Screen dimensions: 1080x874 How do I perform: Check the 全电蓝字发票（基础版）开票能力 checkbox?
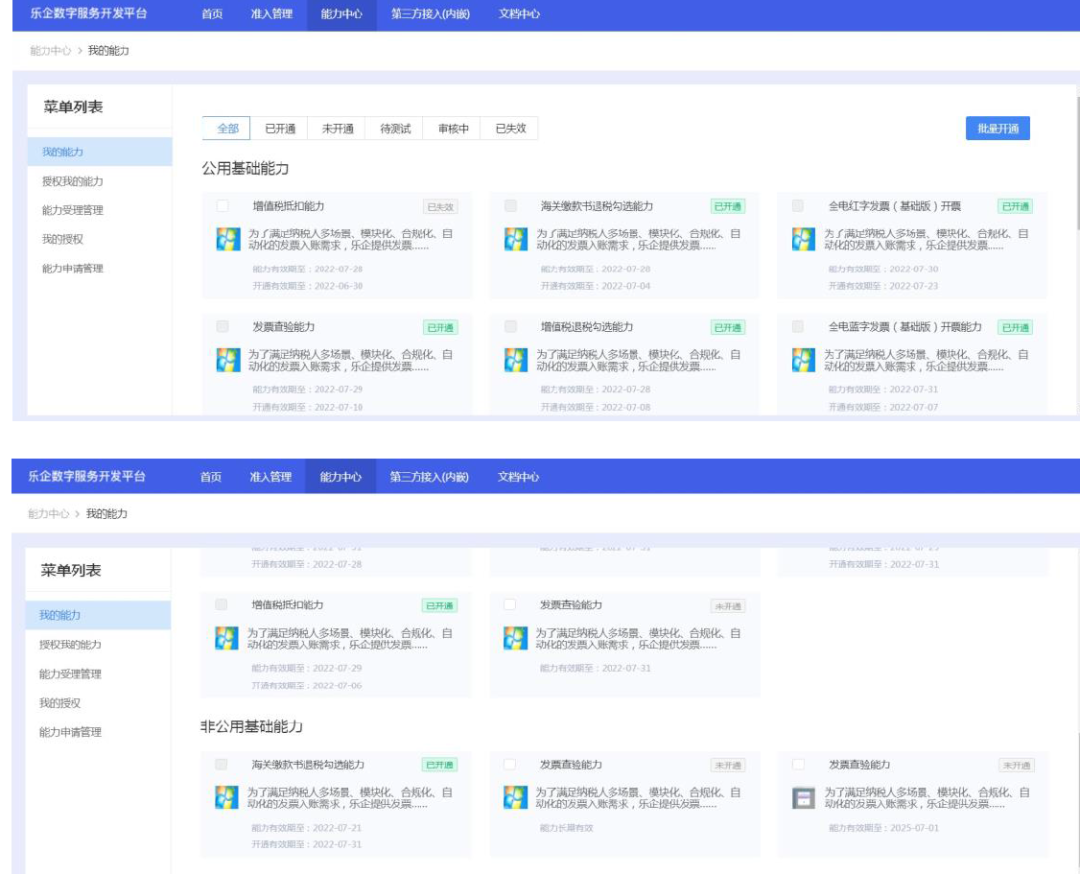[x=798, y=327]
